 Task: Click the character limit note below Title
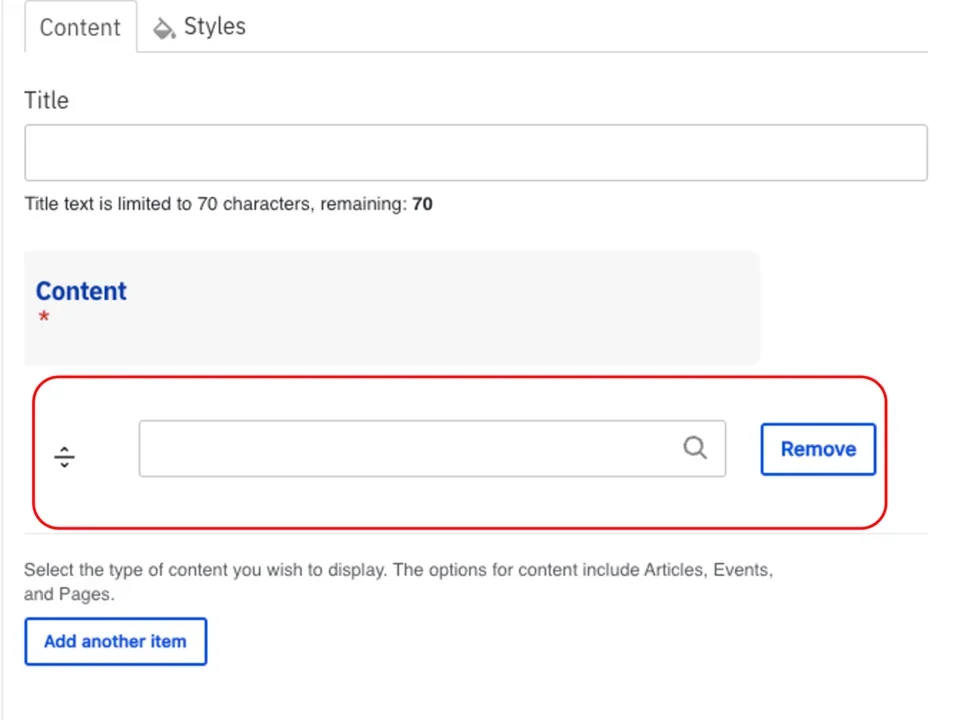[x=228, y=203]
